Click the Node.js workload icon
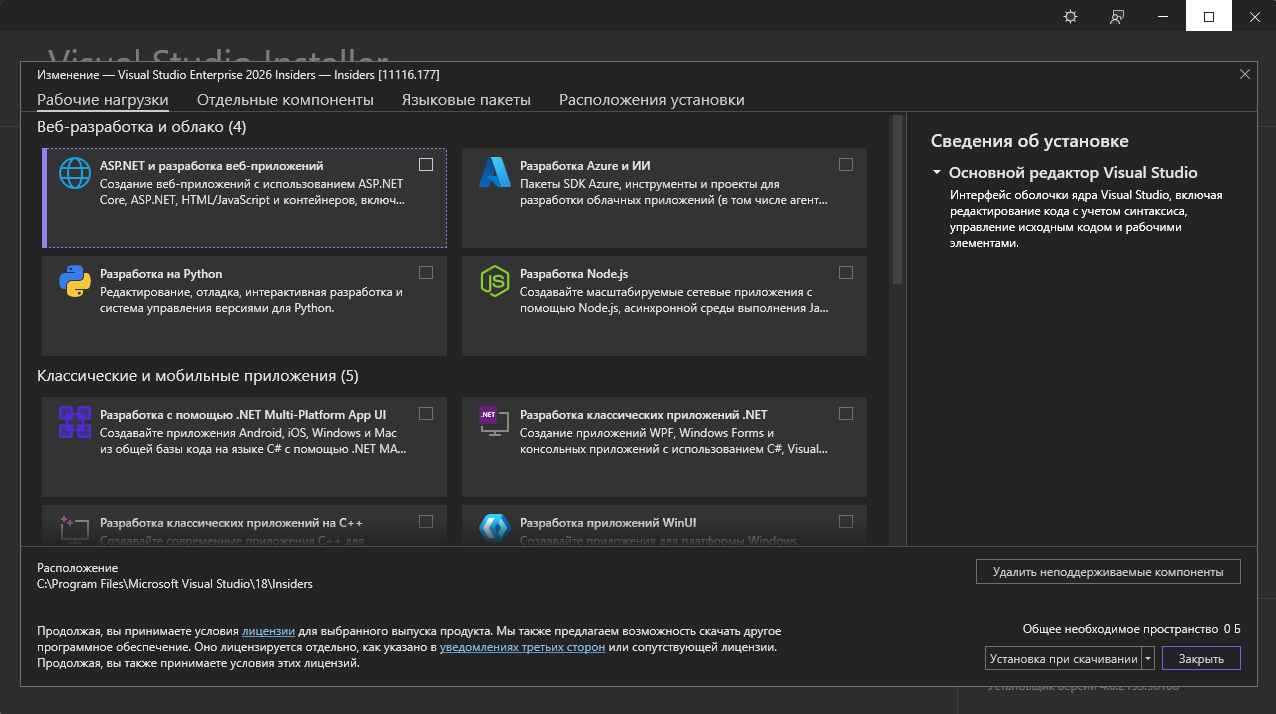This screenshot has width=1276, height=714. coord(495,283)
